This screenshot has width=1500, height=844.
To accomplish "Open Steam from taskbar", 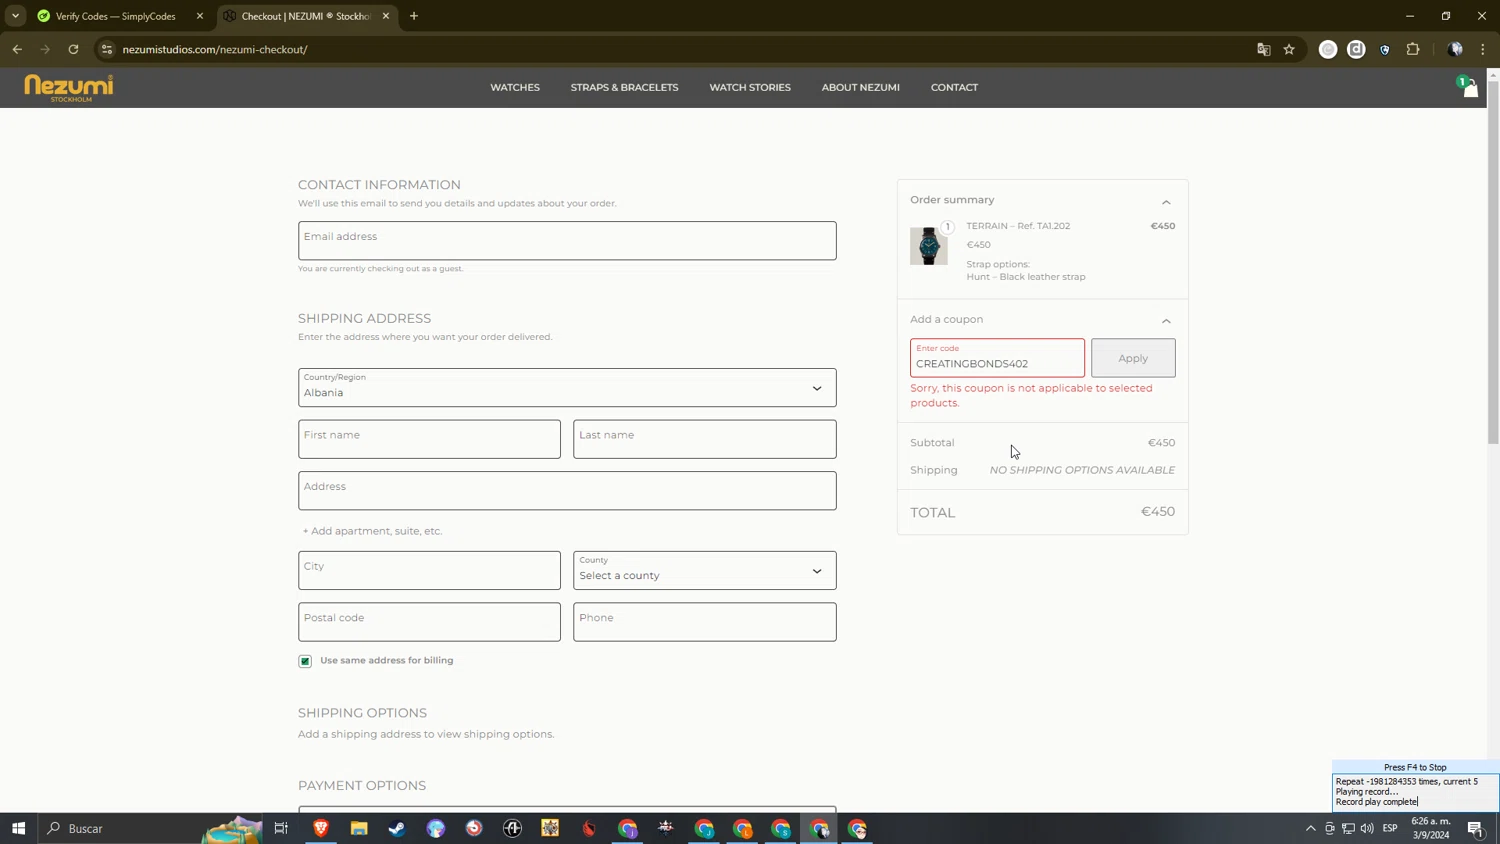I will (397, 828).
